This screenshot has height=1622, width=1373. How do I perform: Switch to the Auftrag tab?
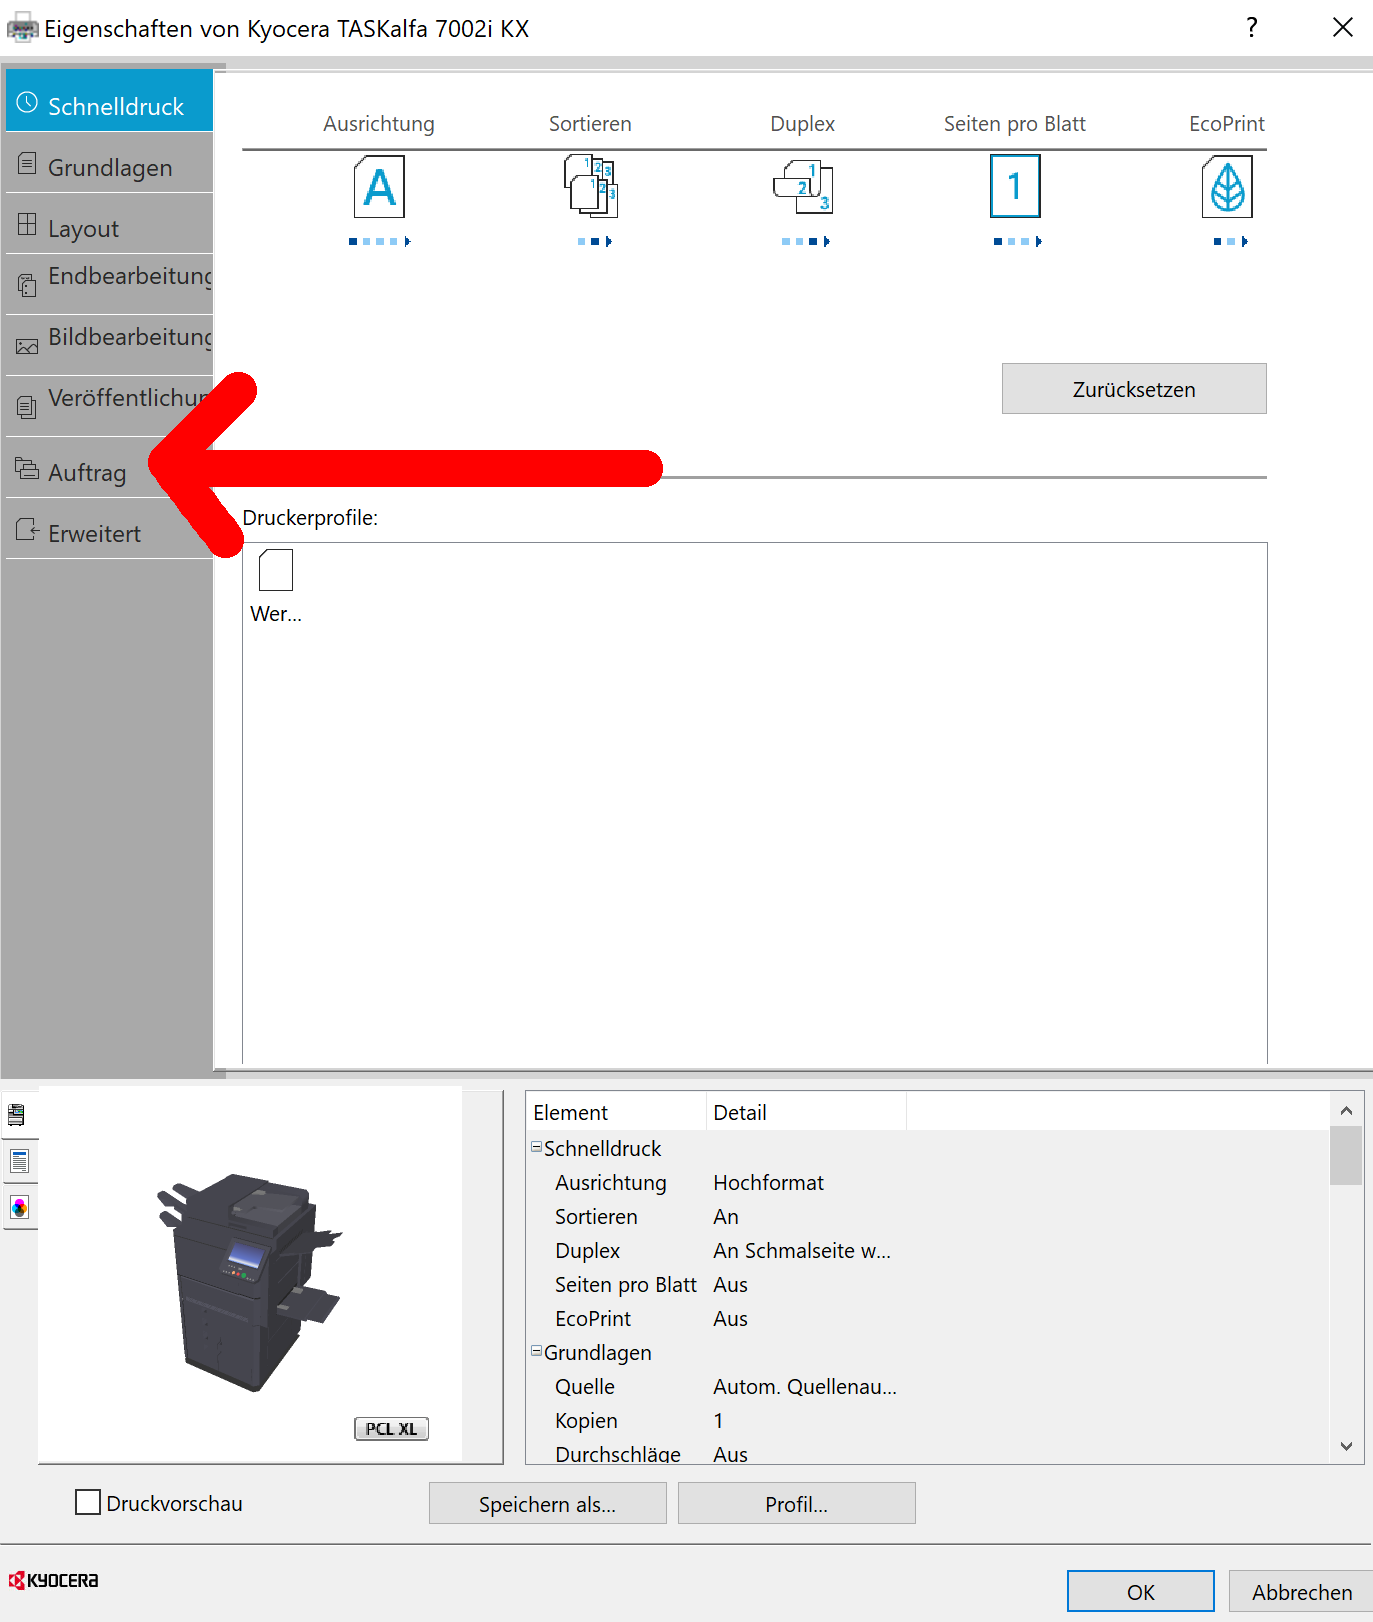[87, 472]
